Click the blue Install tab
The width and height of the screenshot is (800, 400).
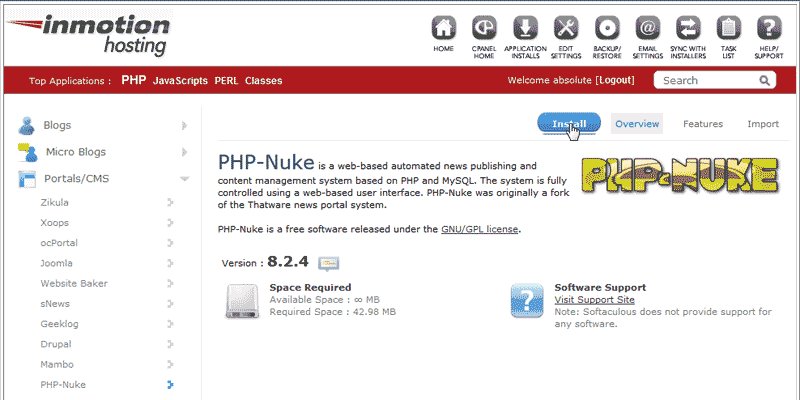coord(569,124)
